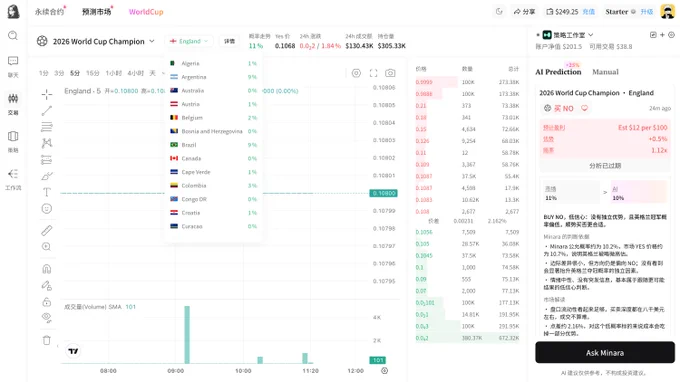Open the user profile avatar
Image resolution: width=680 pixels, height=382 pixels.
(667, 12)
